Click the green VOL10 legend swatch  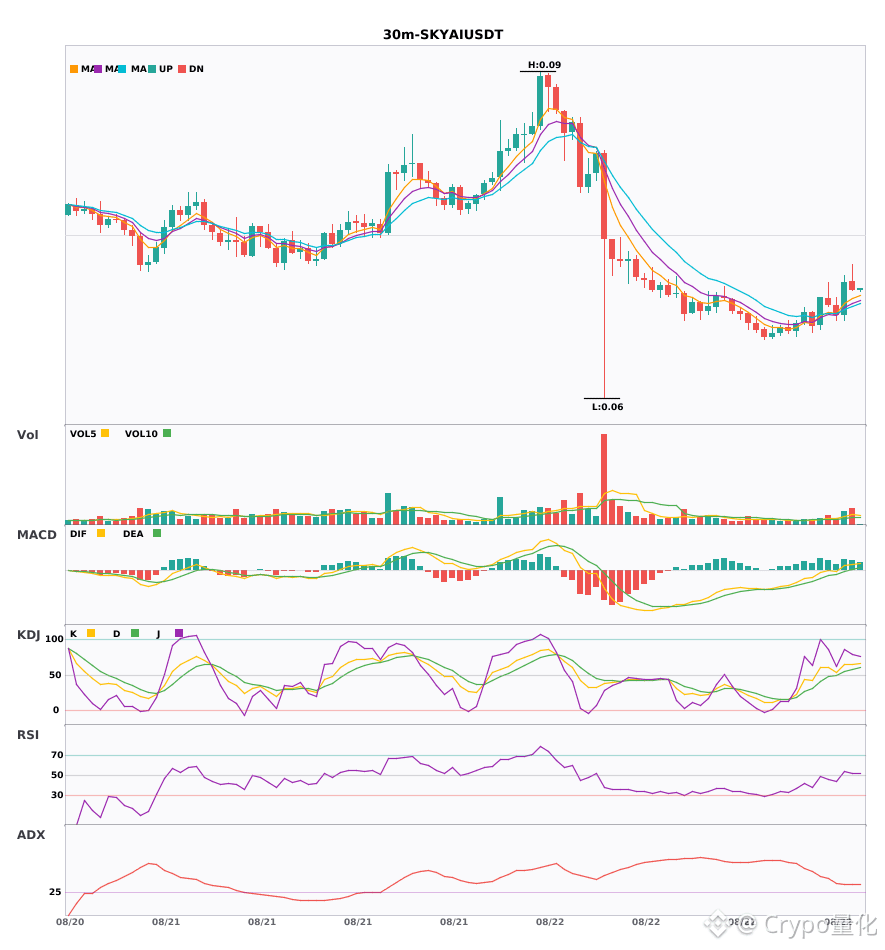(167, 433)
